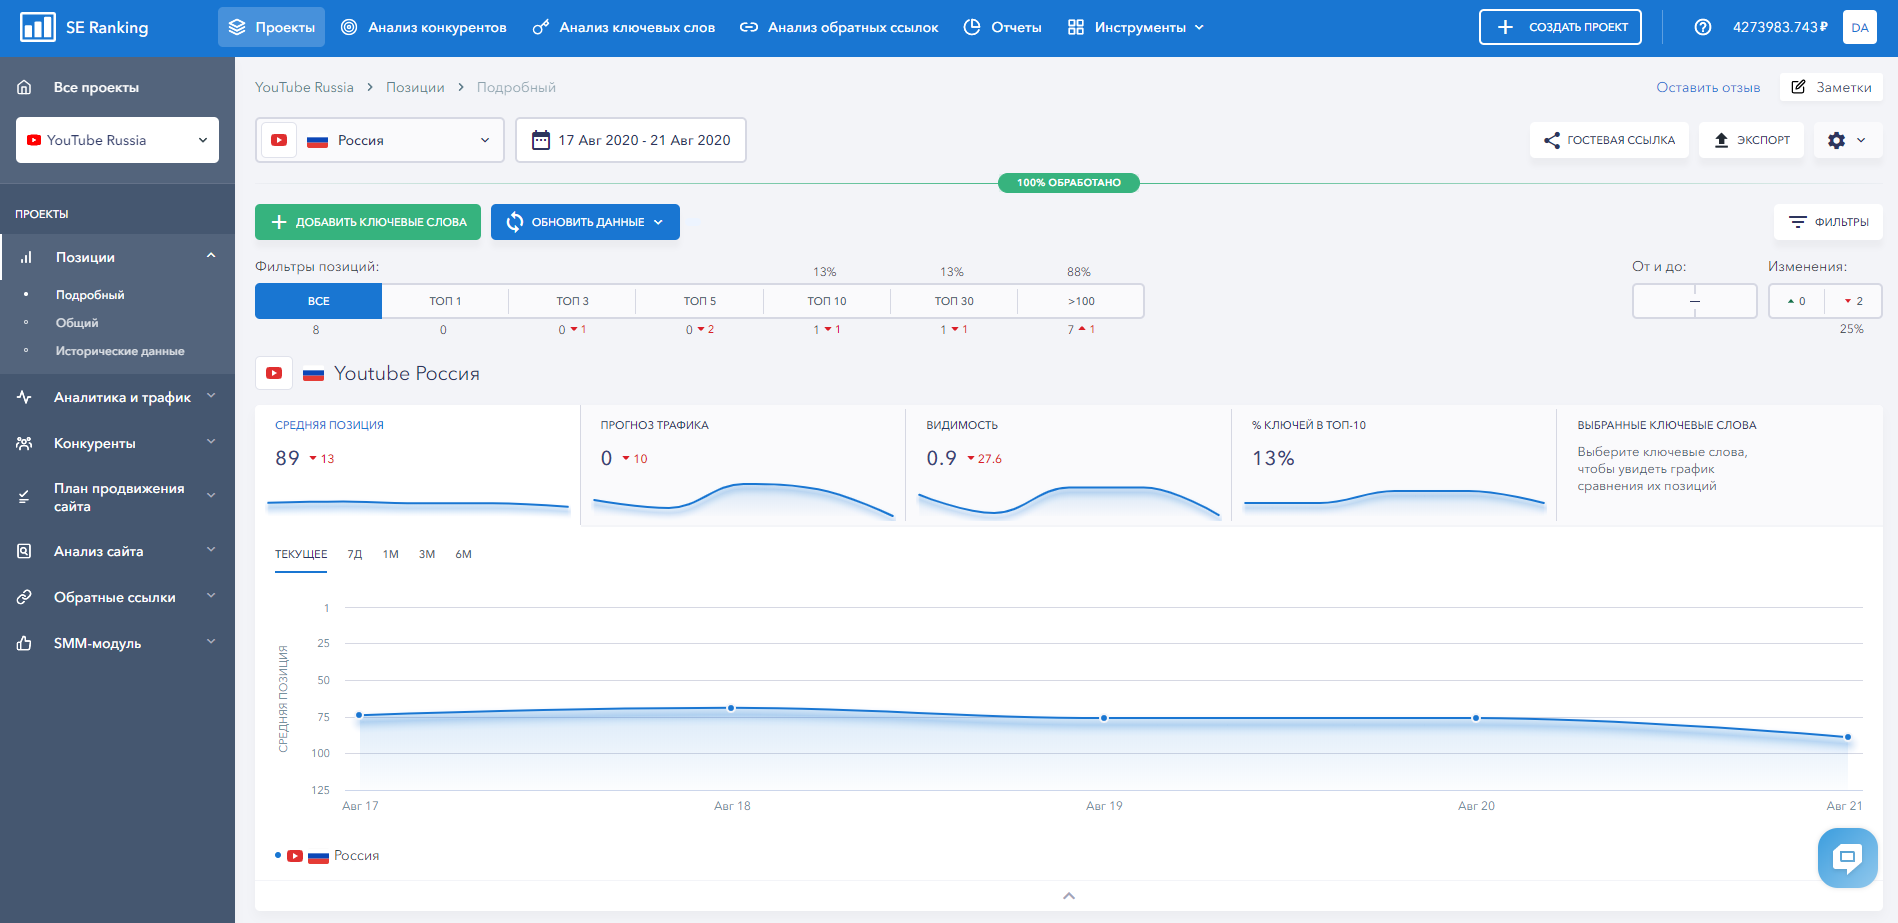This screenshot has height=923, width=1898.
Task: Open Анализ ключевых слов menu
Action: [x=623, y=27]
